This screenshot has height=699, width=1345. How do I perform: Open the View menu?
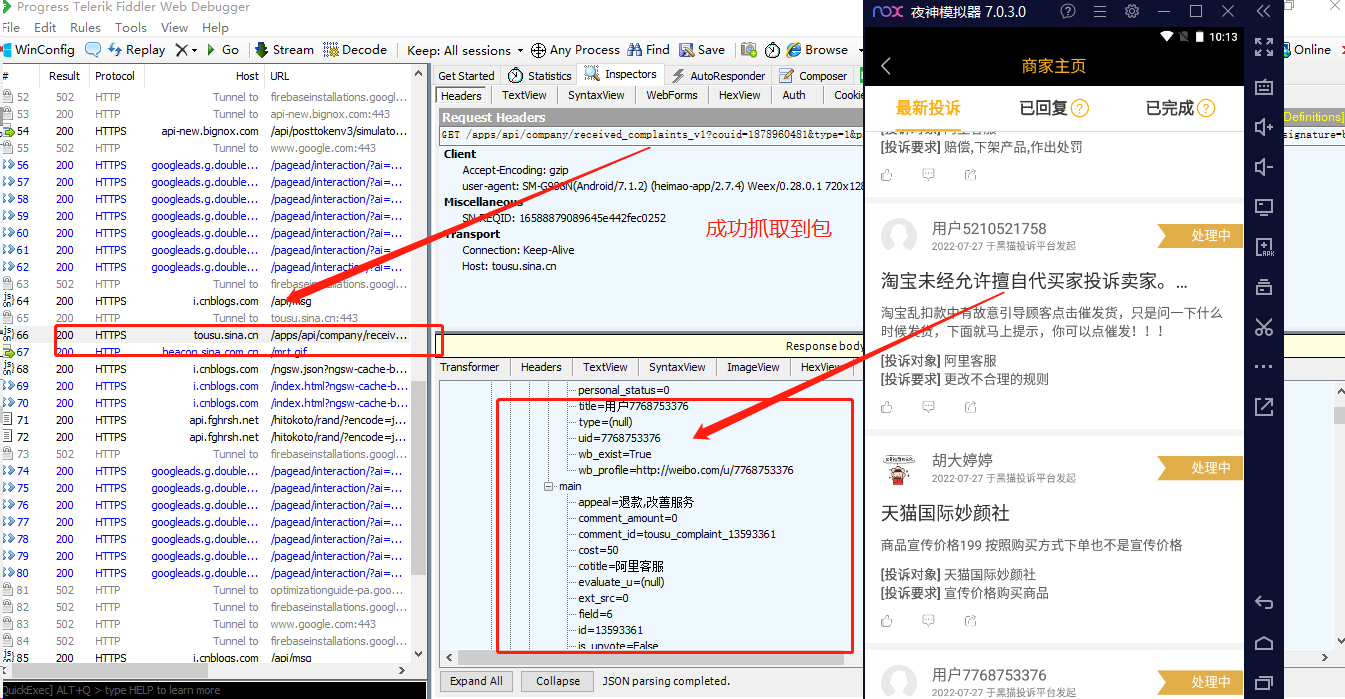[174, 27]
